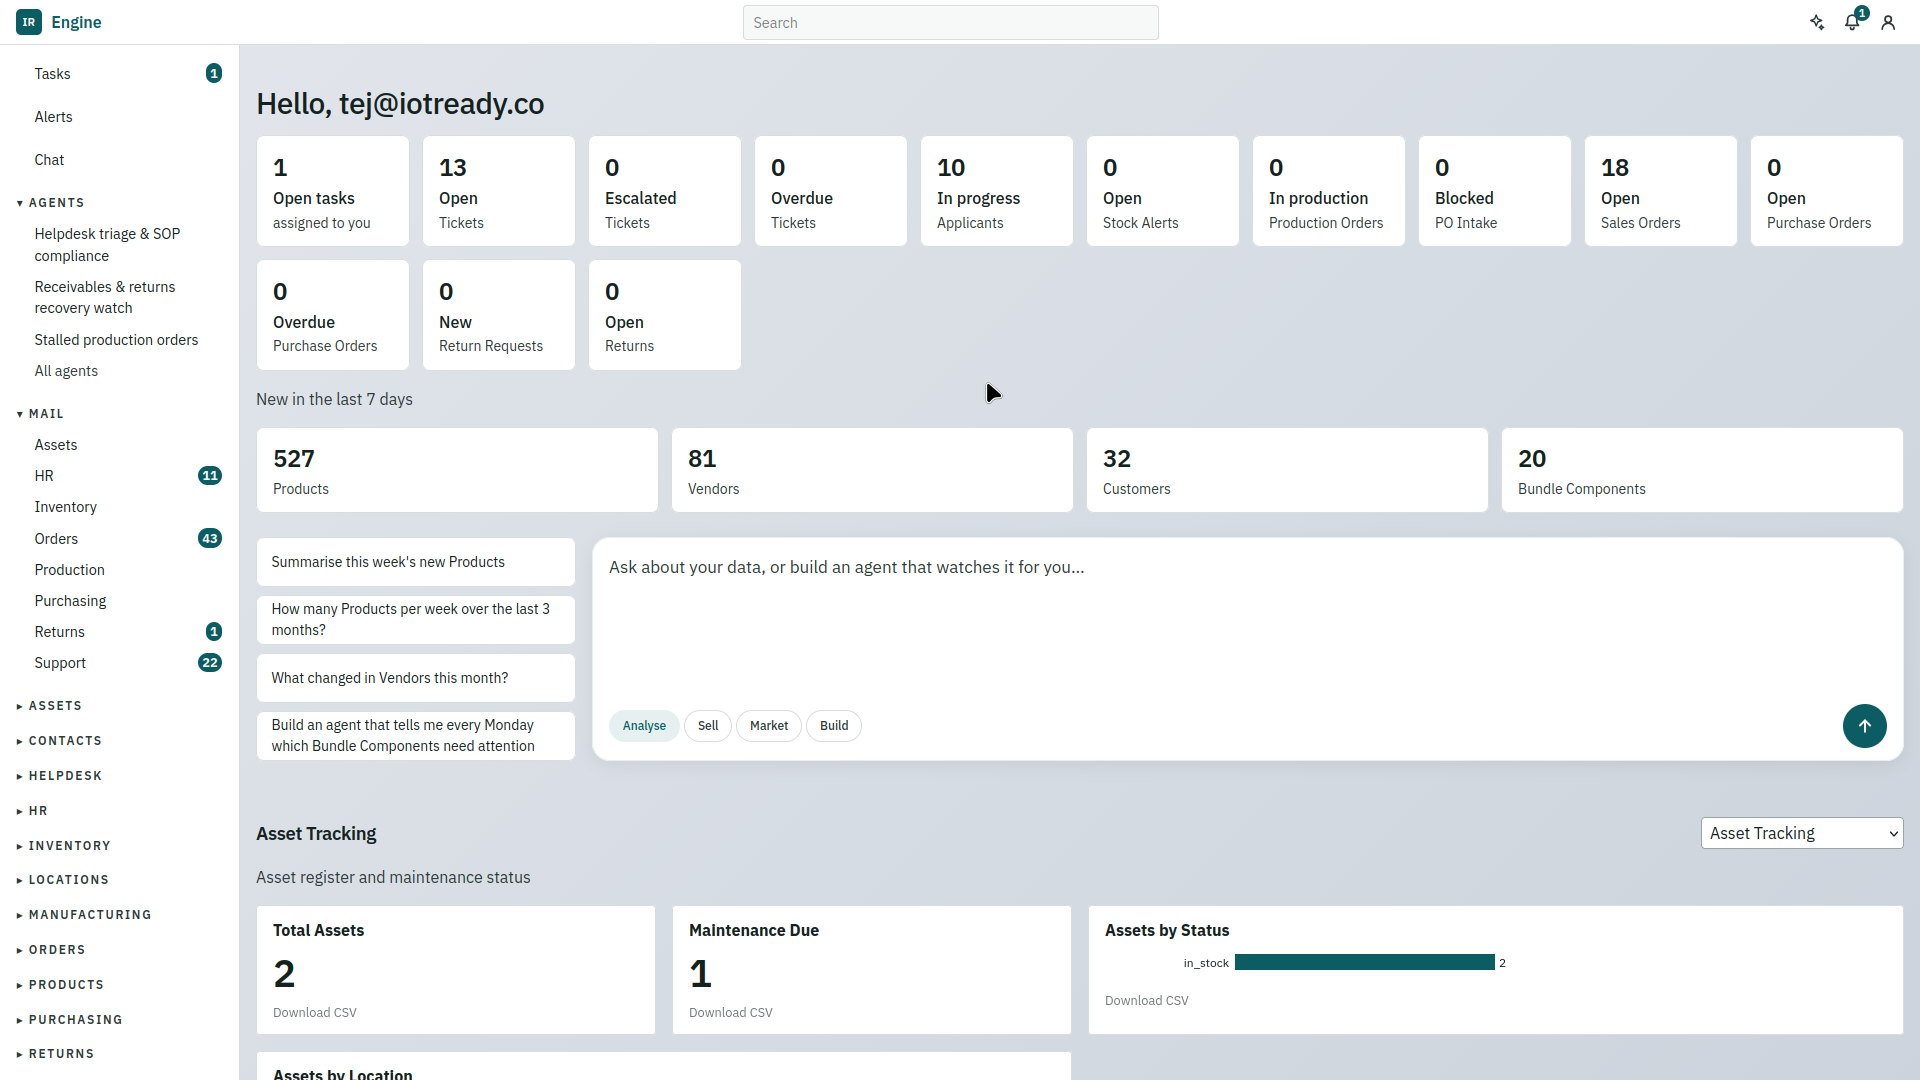The width and height of the screenshot is (1920, 1080).
Task: Open the Asset Tracking dashboard dropdown
Action: [1801, 833]
